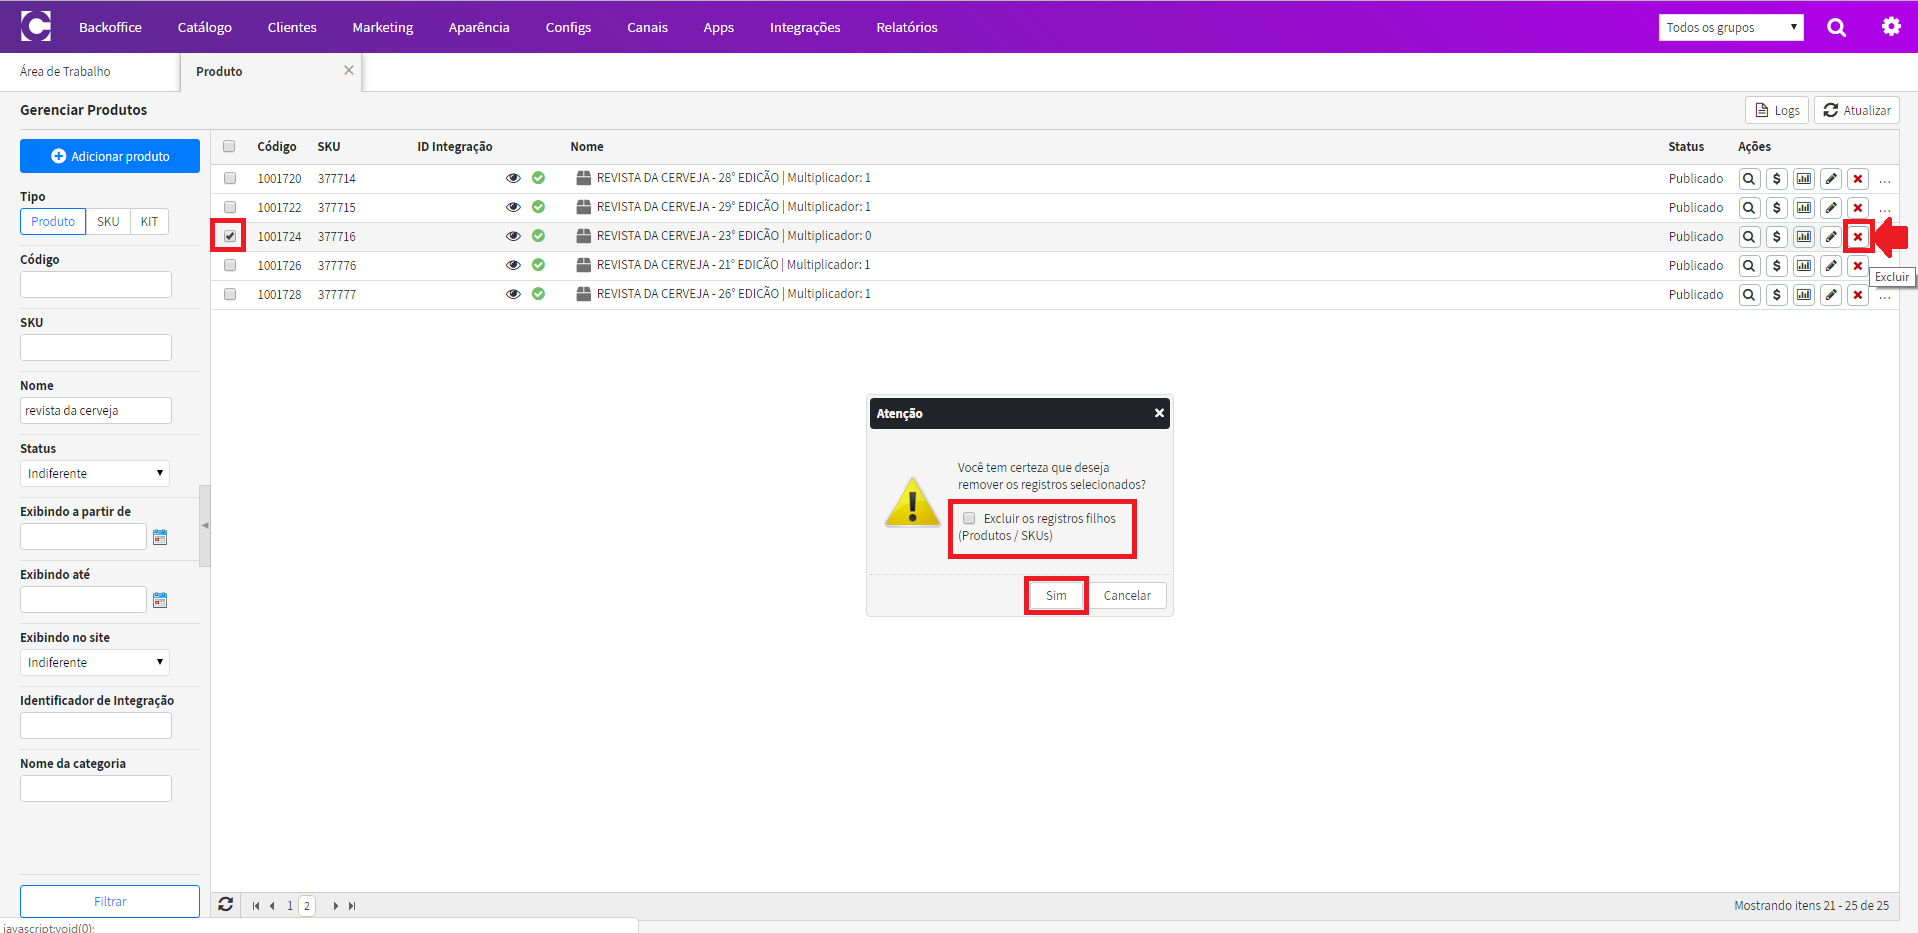The width and height of the screenshot is (1918, 933).
Task: Select the KIT type filter
Action: [149, 222]
